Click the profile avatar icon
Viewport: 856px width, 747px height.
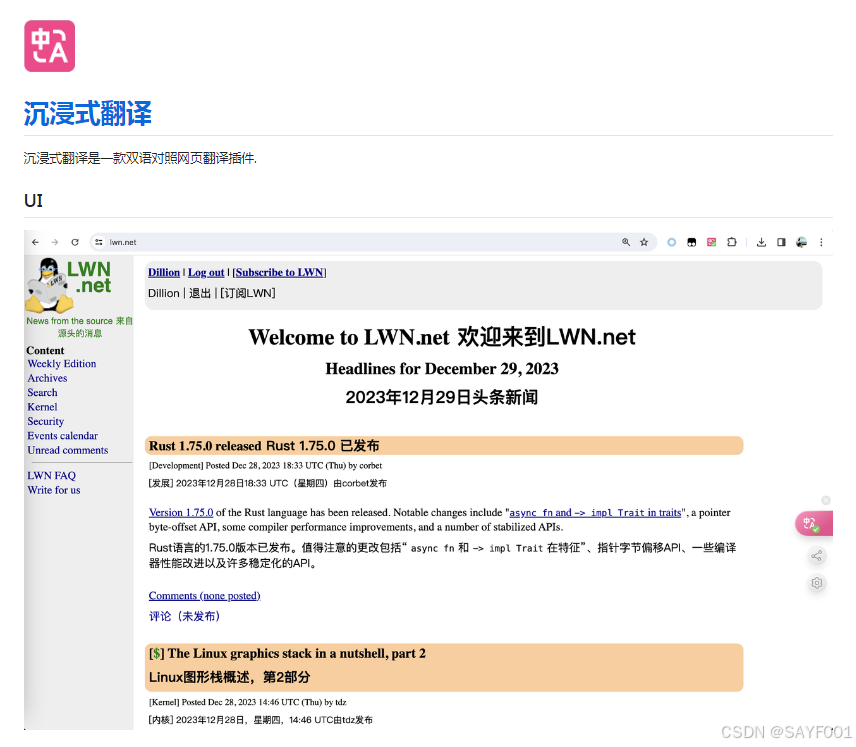click(801, 242)
